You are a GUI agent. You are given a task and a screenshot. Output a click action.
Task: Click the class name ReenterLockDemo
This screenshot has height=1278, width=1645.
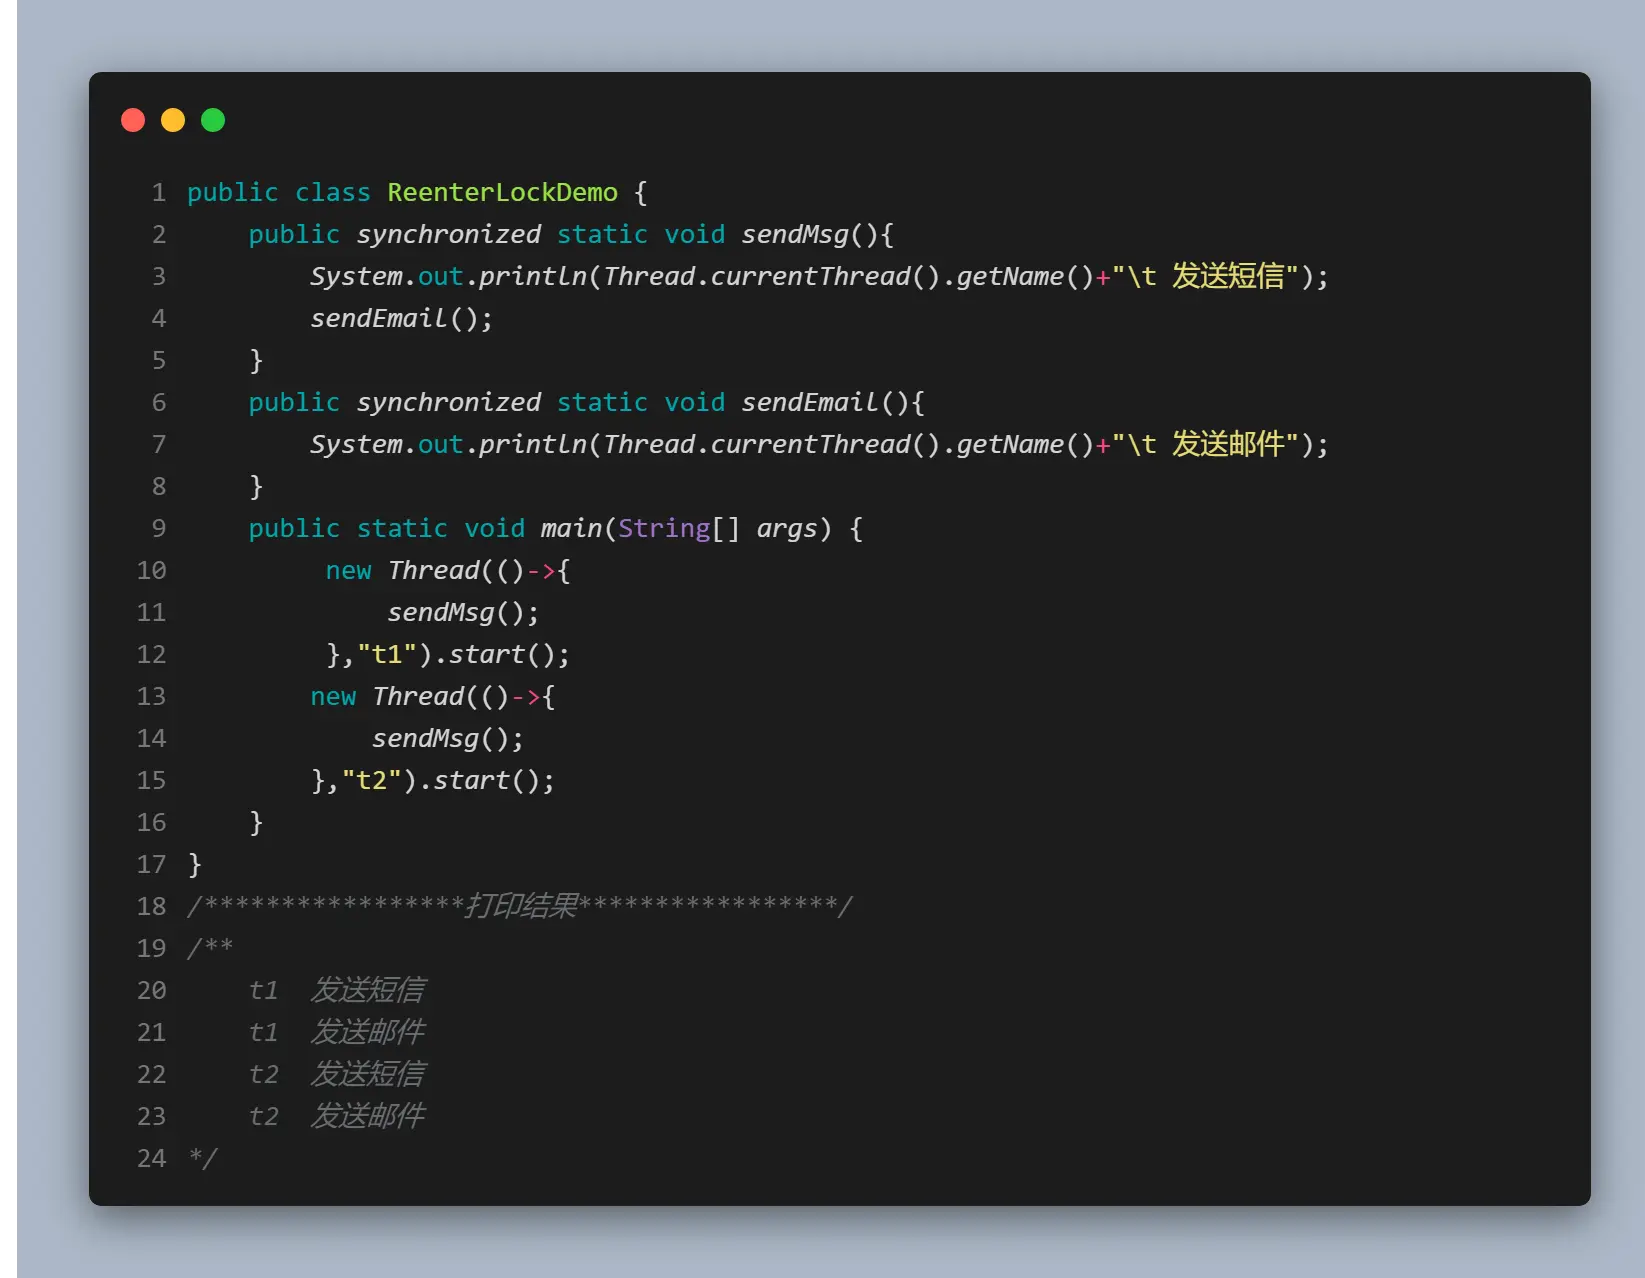502,192
